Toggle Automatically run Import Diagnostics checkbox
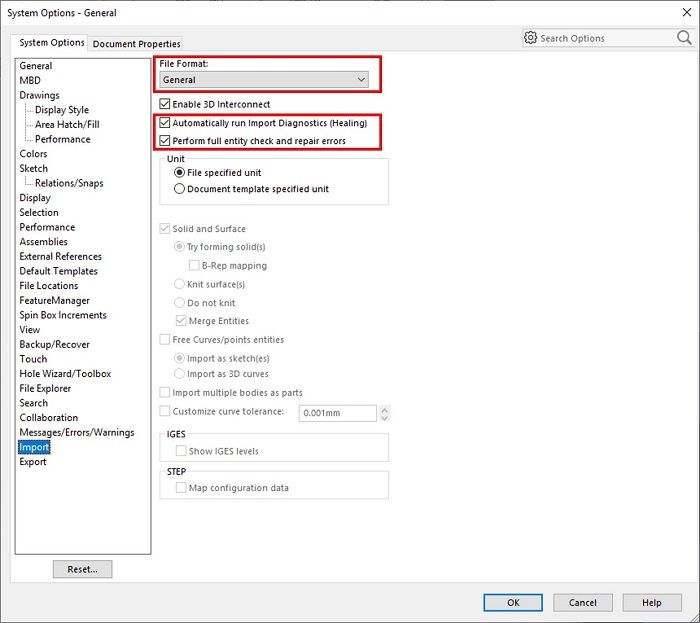 click(x=165, y=123)
